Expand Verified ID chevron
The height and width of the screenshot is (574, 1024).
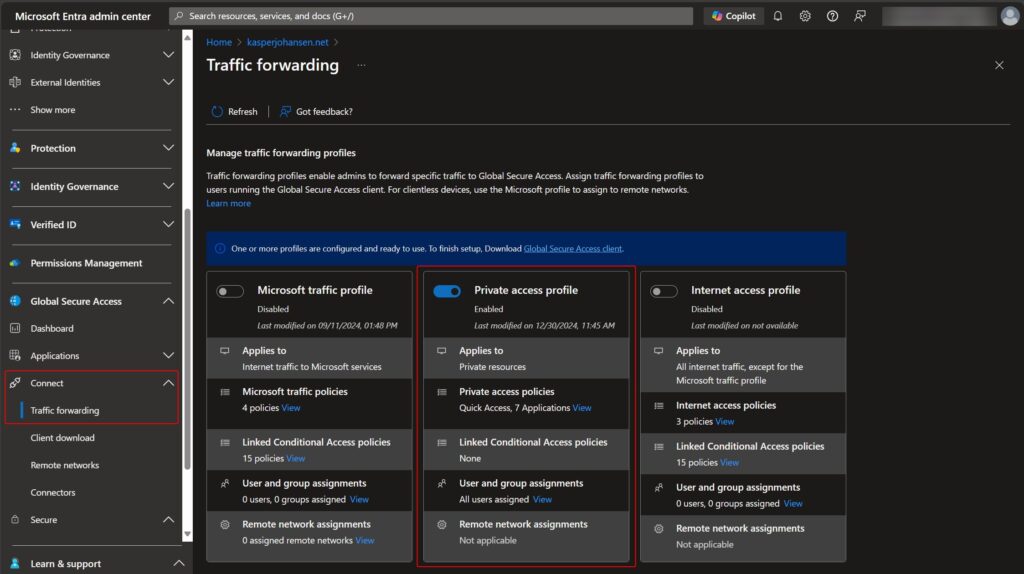168,225
